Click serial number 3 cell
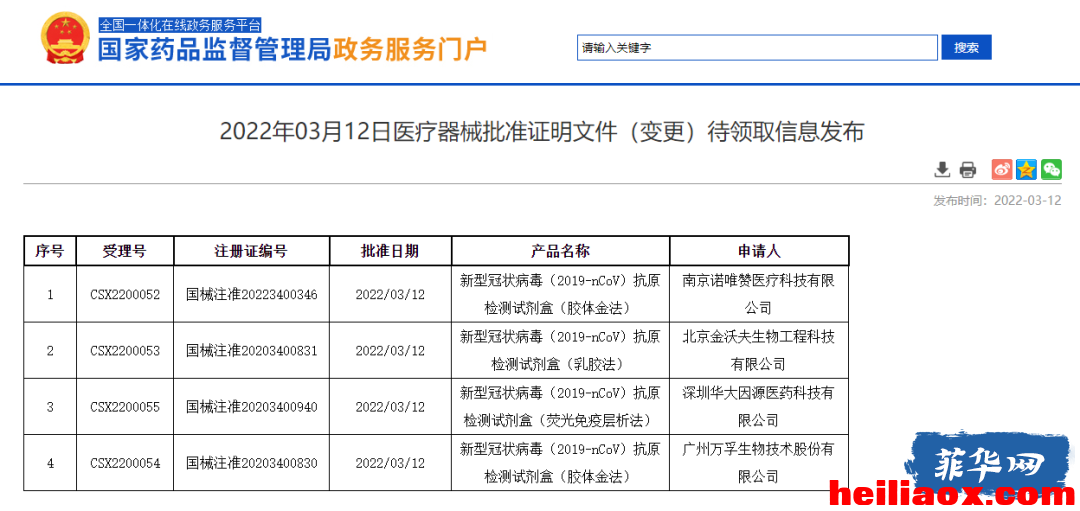1080x511 pixels. click(50, 407)
